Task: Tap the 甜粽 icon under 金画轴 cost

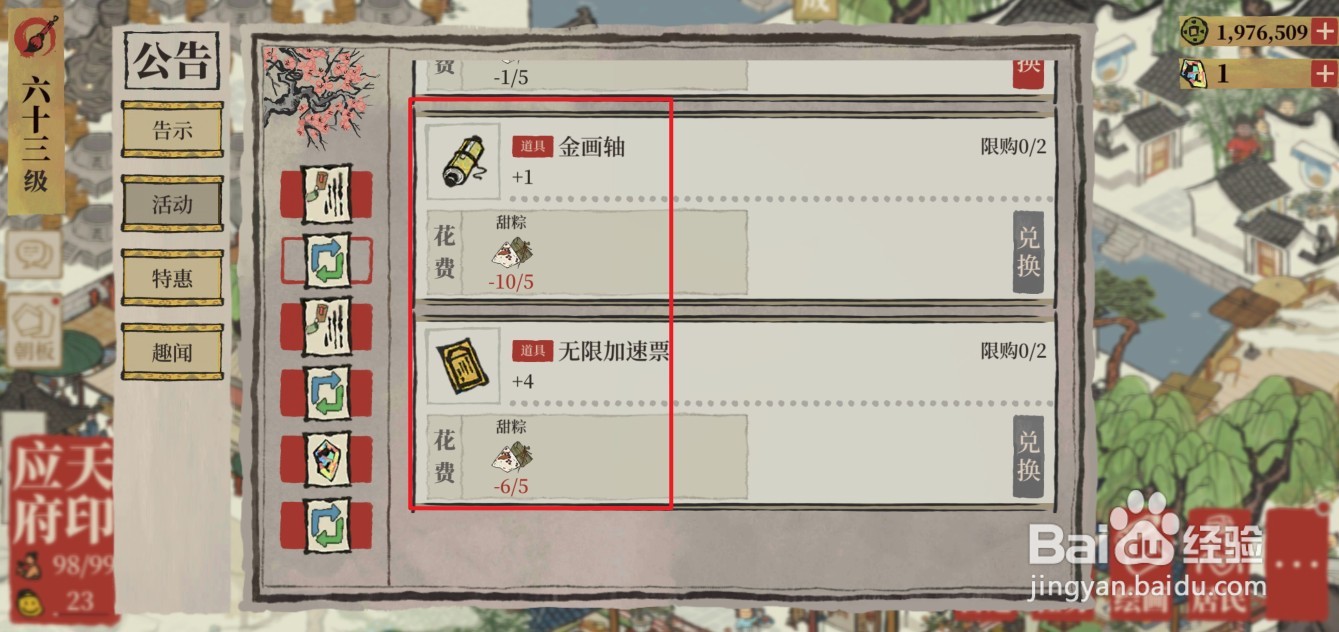Action: tap(511, 252)
